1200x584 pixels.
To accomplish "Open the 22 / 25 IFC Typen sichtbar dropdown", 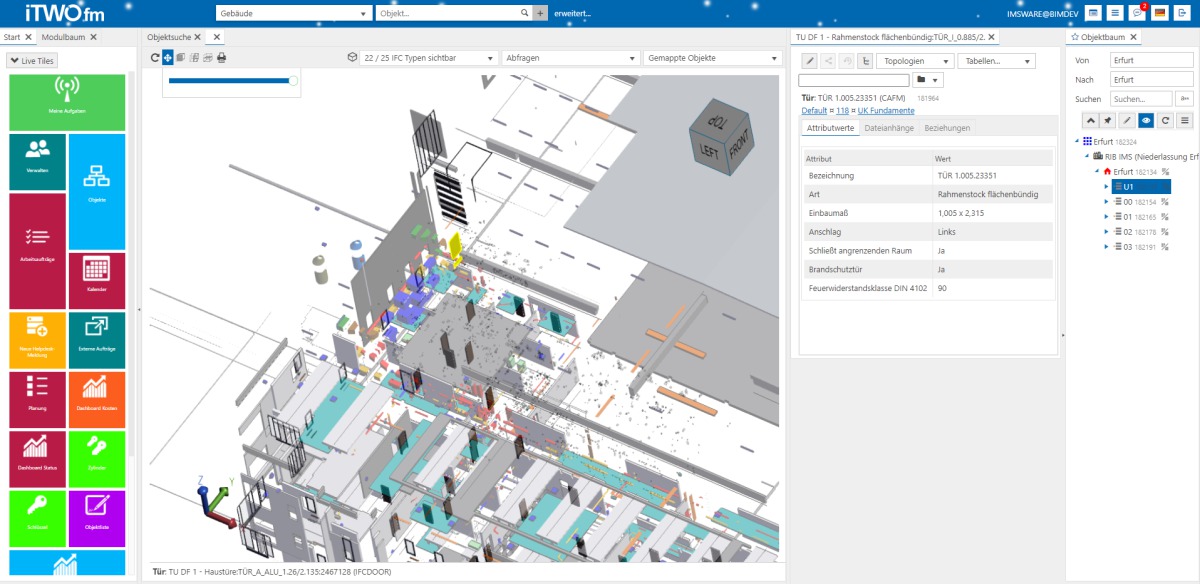I will pyautogui.click(x=430, y=57).
